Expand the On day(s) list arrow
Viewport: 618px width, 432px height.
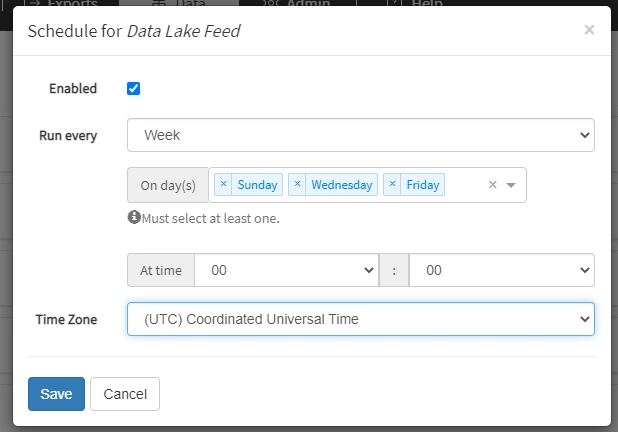(511, 185)
